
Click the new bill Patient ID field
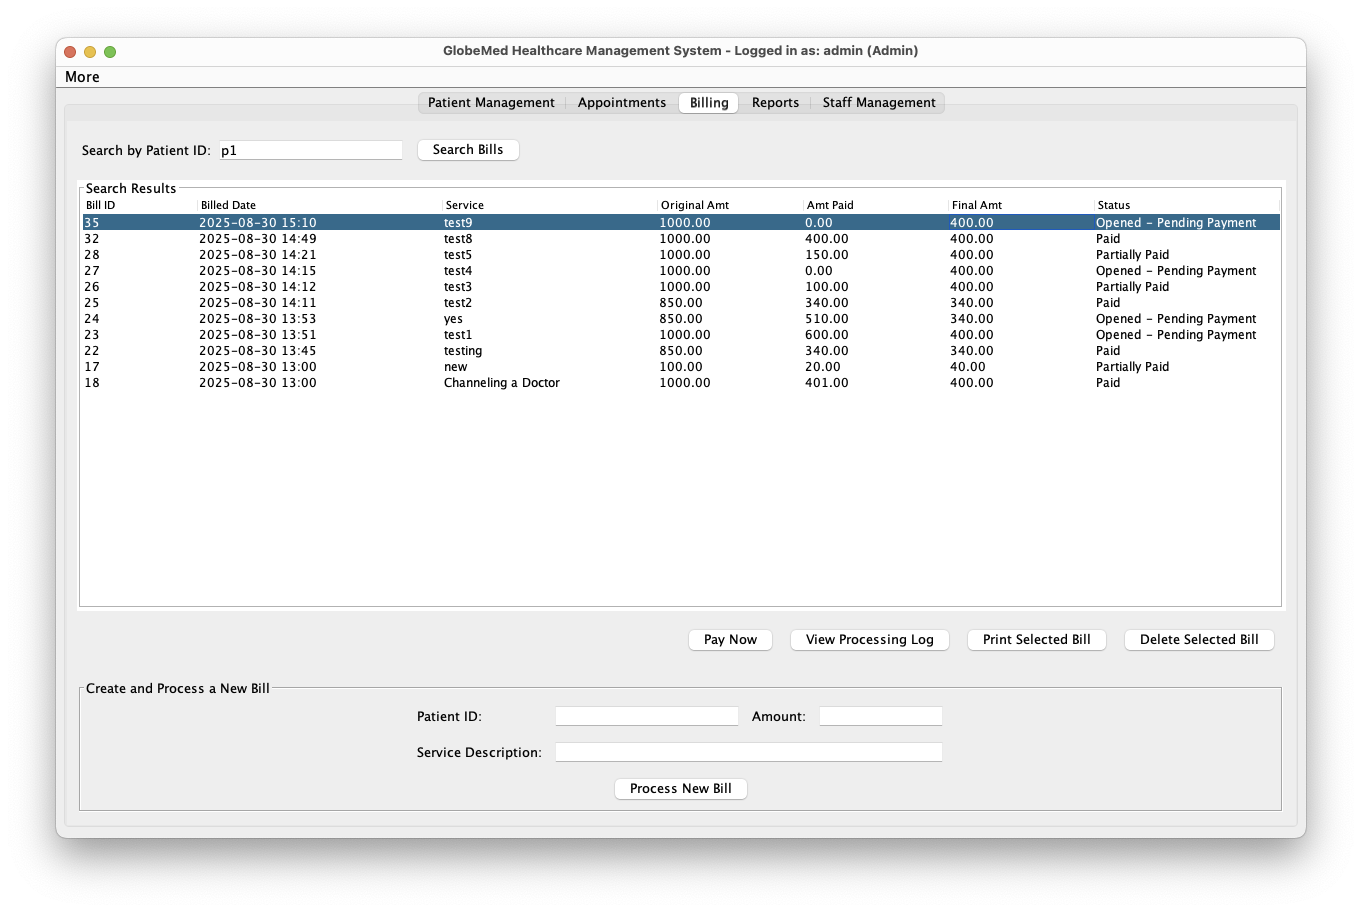point(646,717)
